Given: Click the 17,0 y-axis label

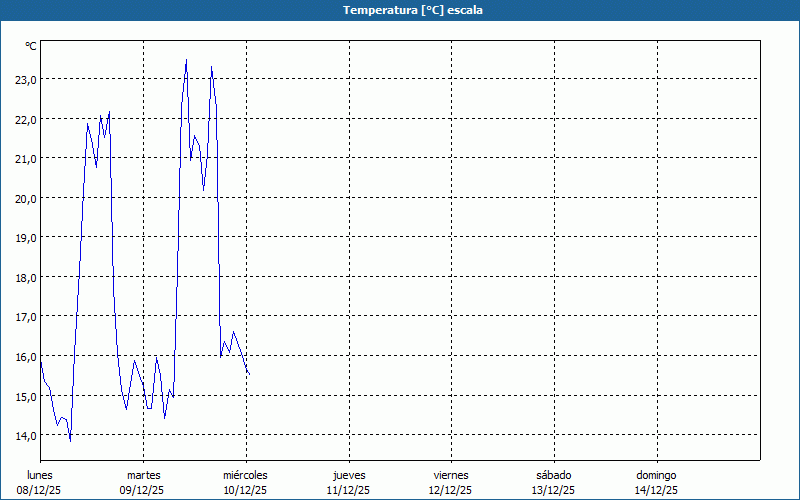Looking at the screenshot, I should [26, 317].
